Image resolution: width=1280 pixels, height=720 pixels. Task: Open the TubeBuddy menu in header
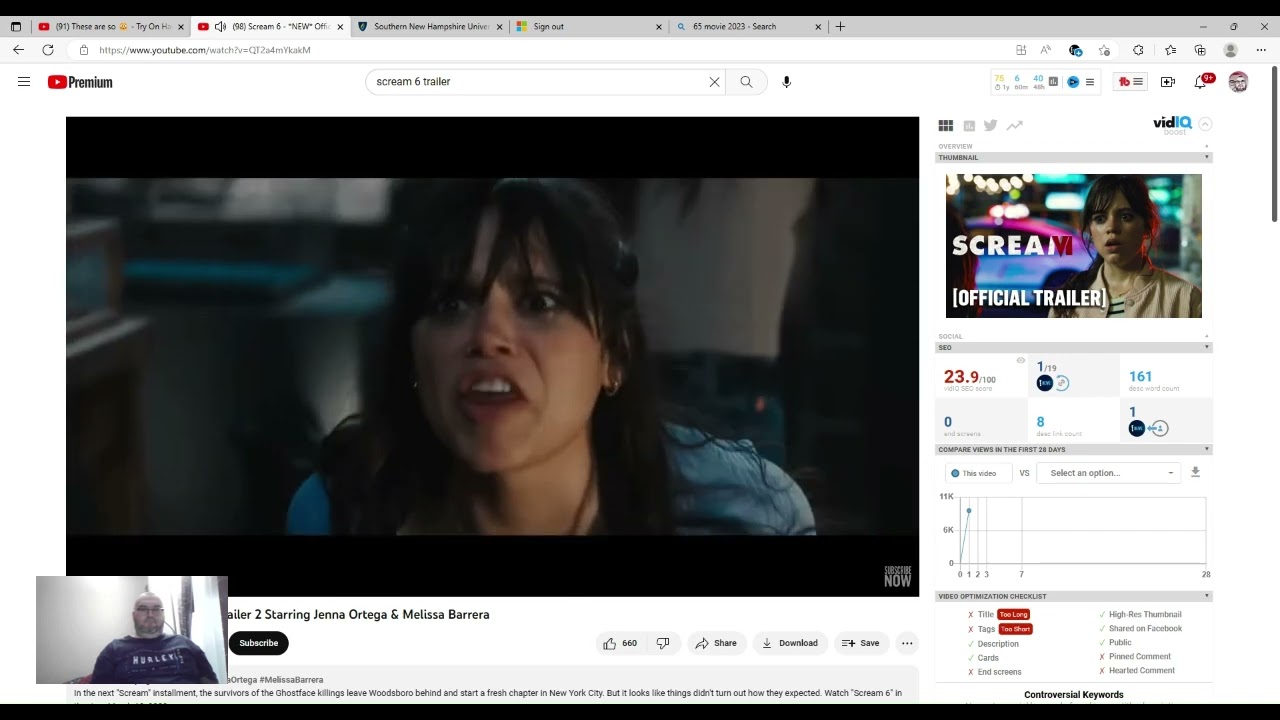tap(1131, 82)
